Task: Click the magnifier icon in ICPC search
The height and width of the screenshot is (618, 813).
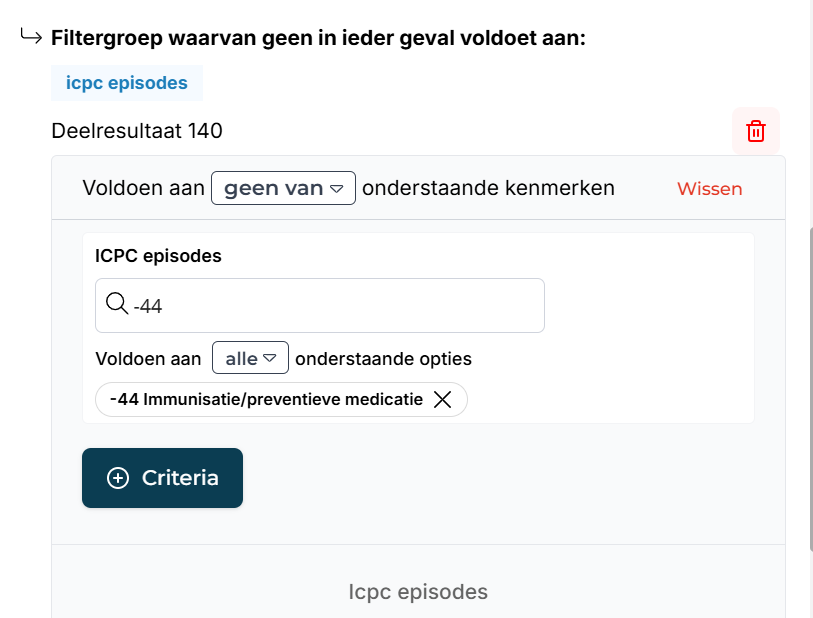Action: (x=117, y=303)
